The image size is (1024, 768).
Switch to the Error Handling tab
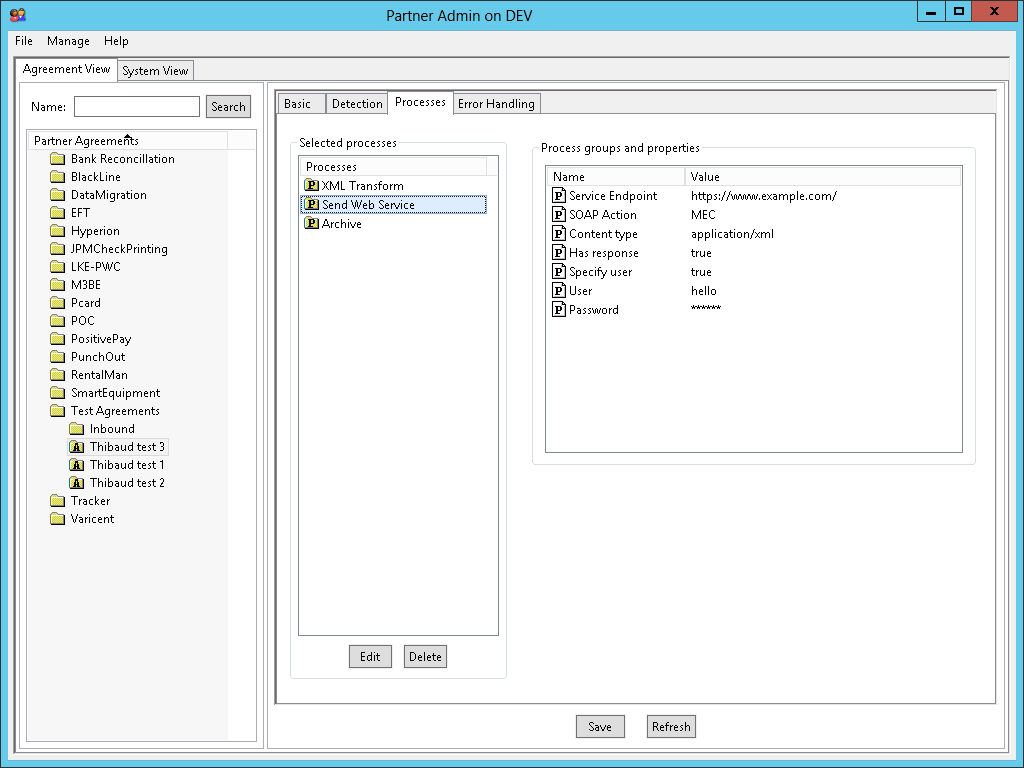496,104
